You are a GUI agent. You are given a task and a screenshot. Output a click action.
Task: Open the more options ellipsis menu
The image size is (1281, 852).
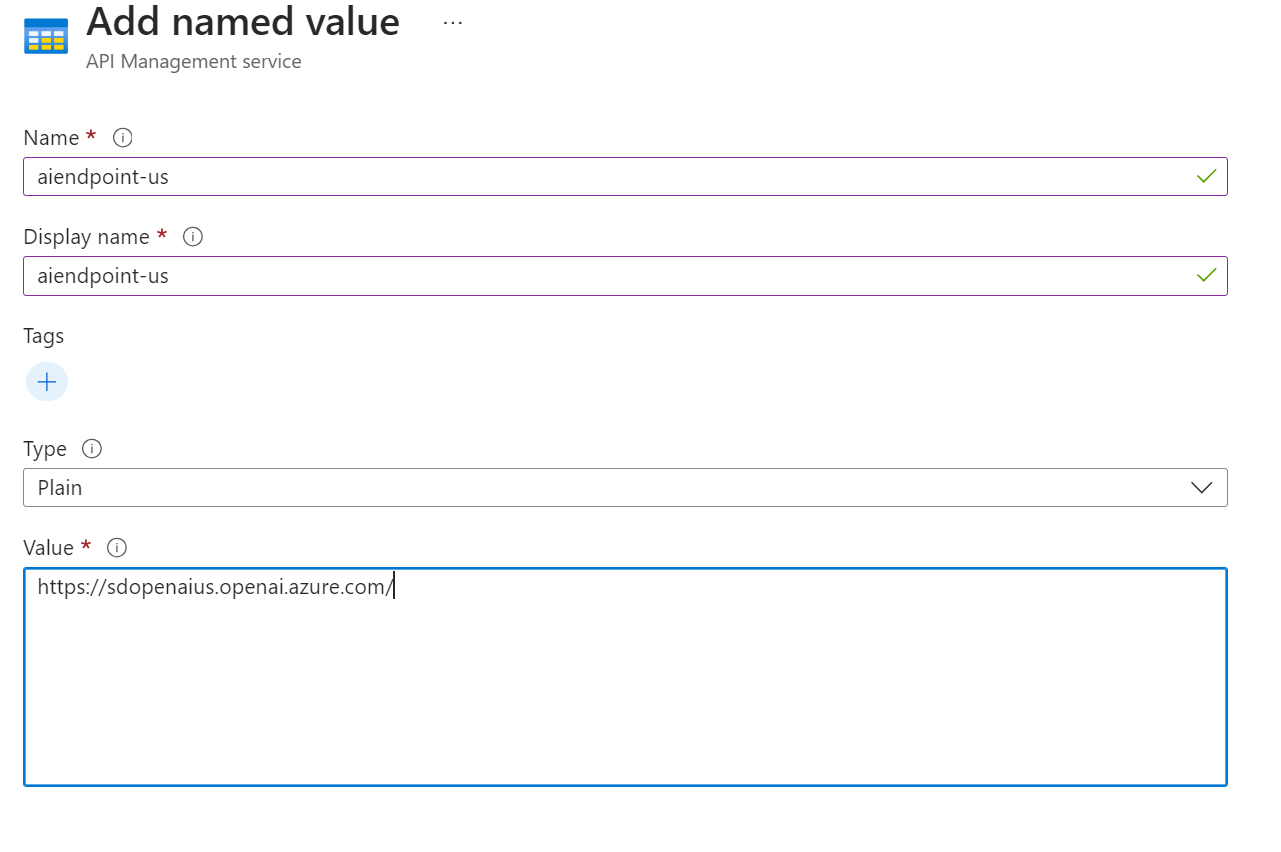point(453,22)
